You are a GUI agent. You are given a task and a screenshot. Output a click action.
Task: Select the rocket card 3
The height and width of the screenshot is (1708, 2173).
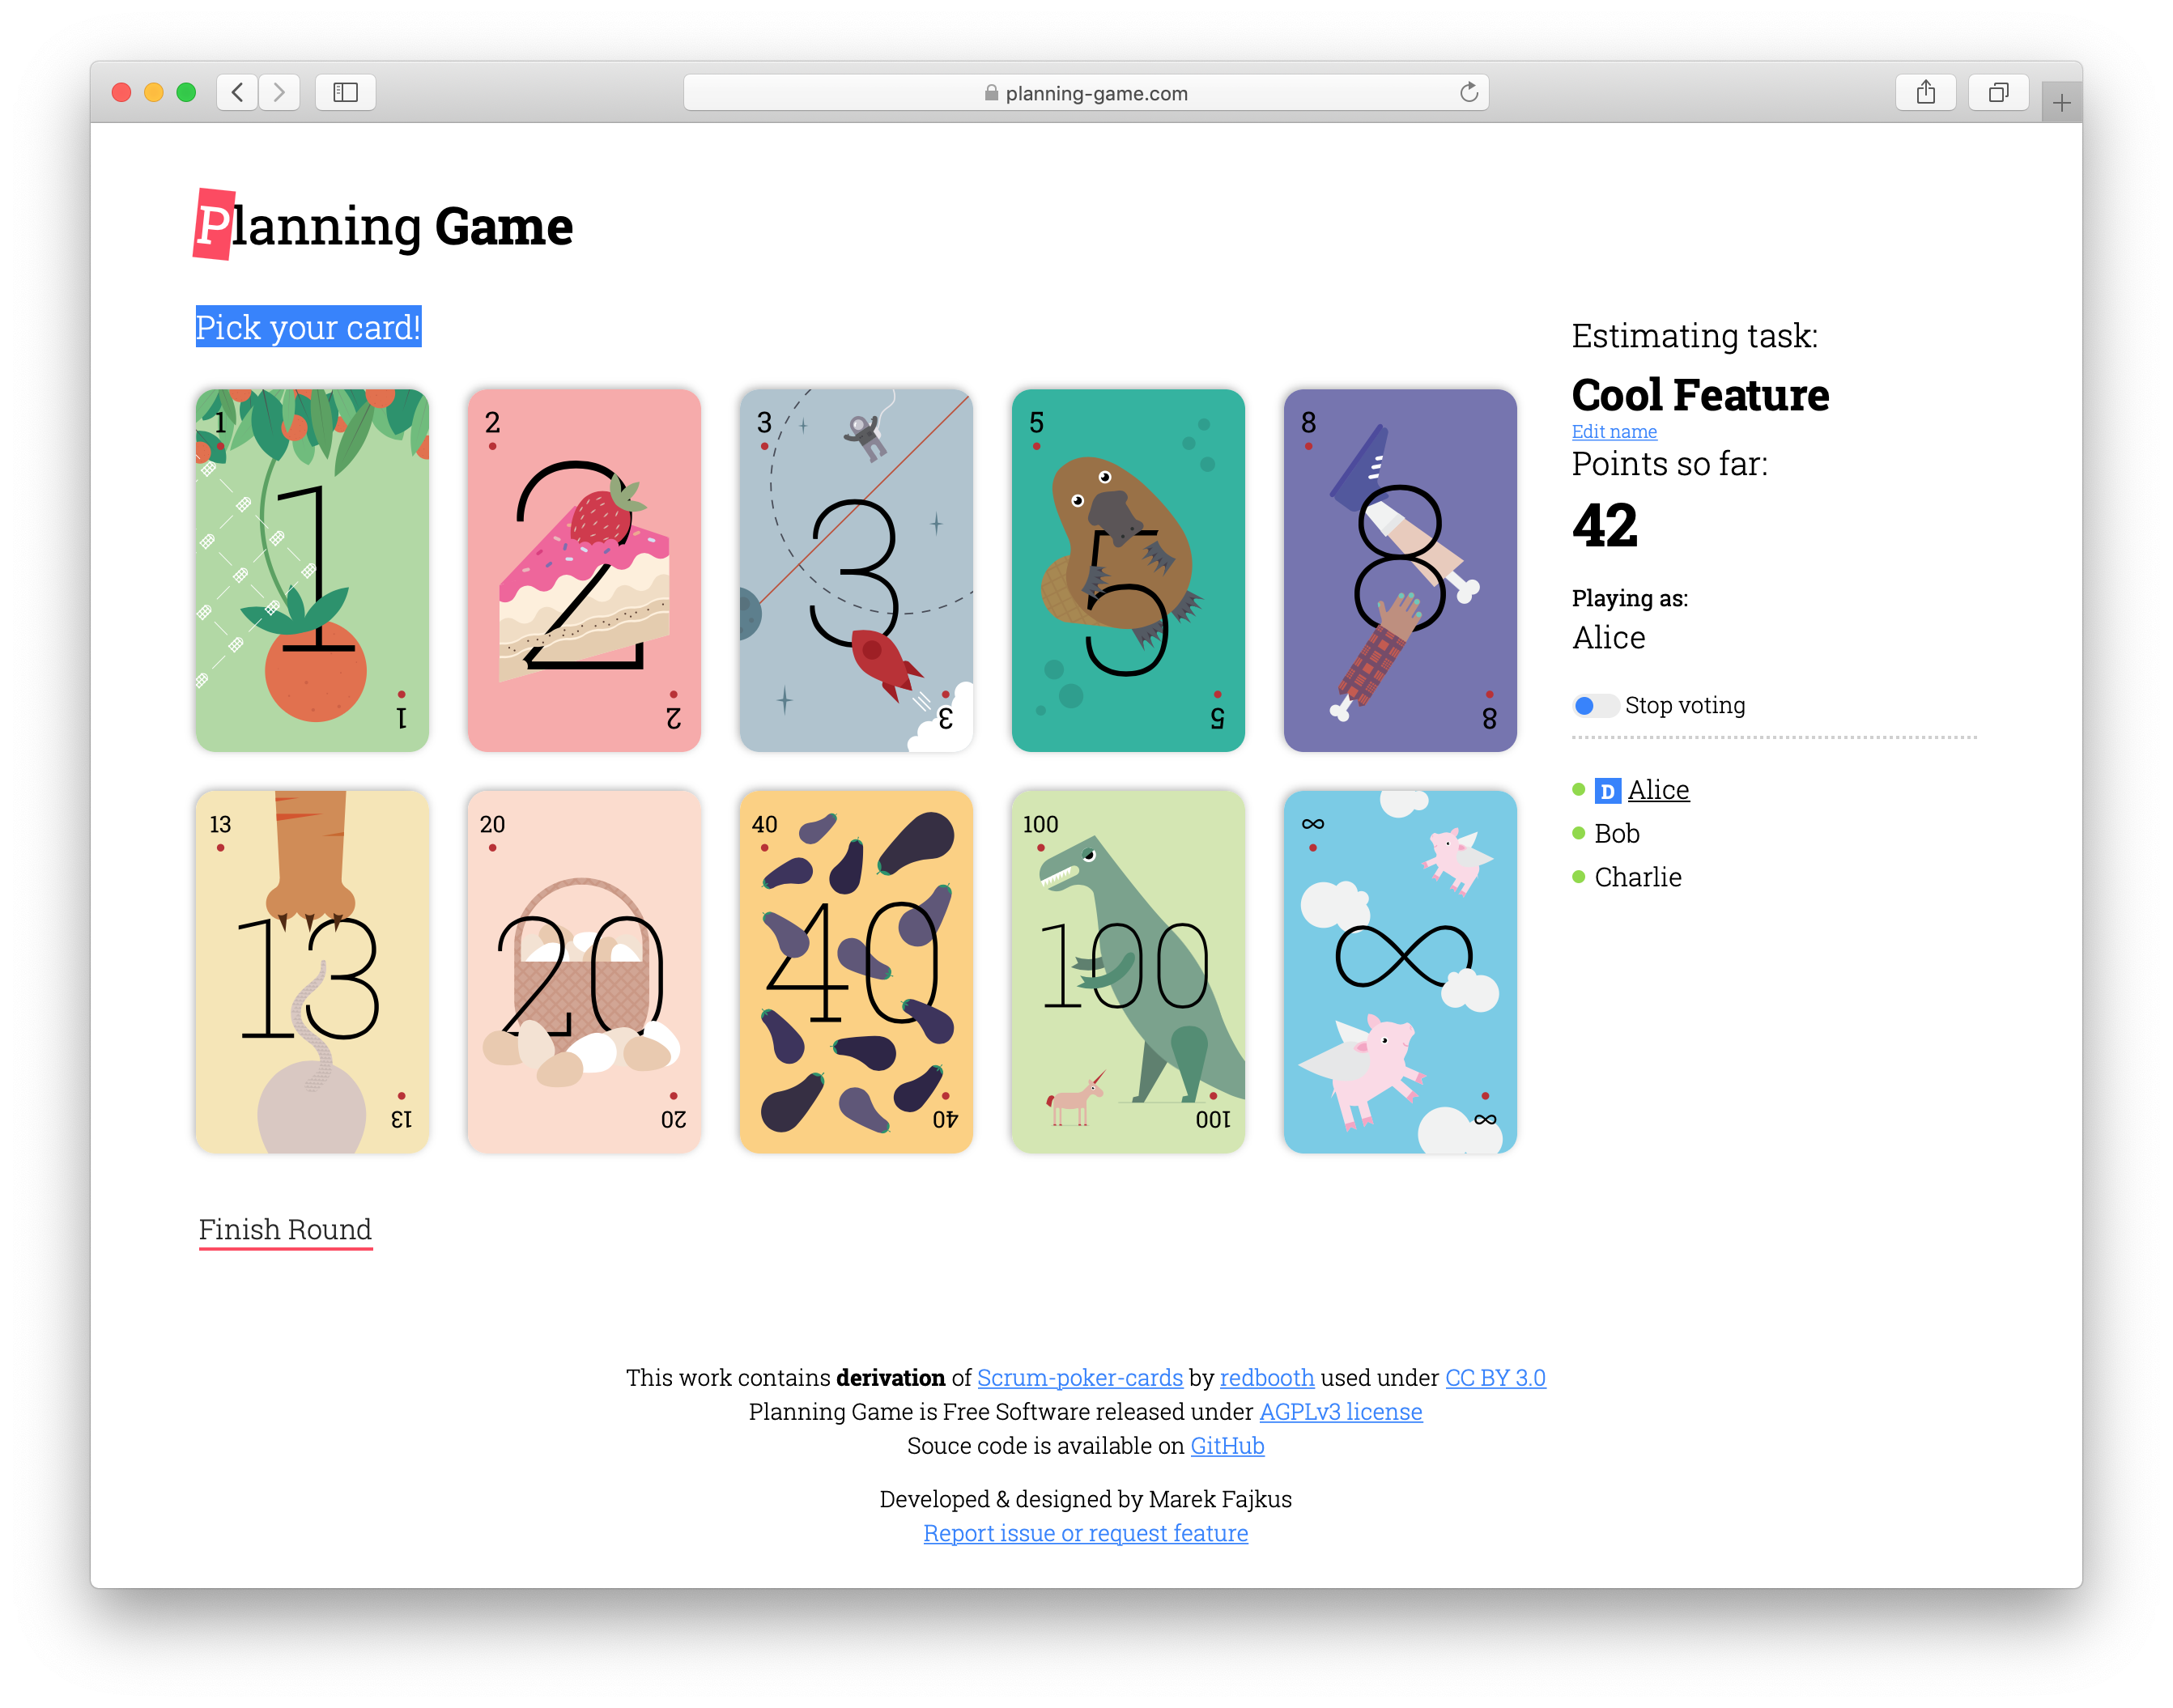pos(856,570)
